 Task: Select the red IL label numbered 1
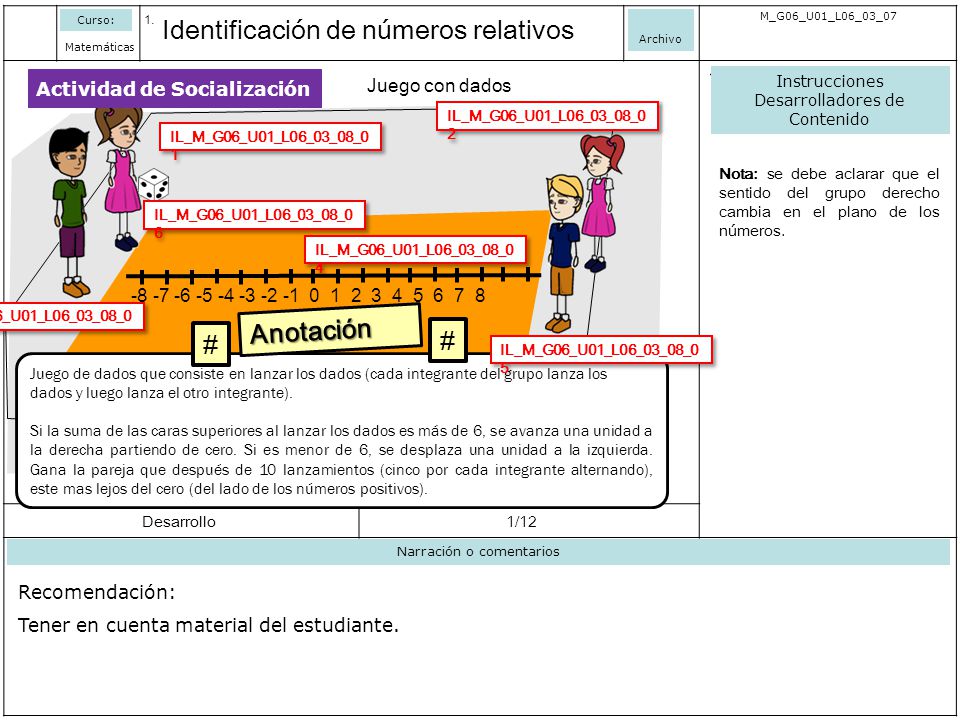click(x=270, y=137)
